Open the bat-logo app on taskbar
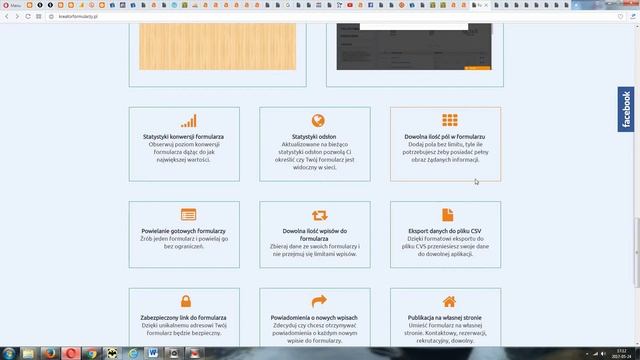640x360 pixels. click(x=112, y=353)
